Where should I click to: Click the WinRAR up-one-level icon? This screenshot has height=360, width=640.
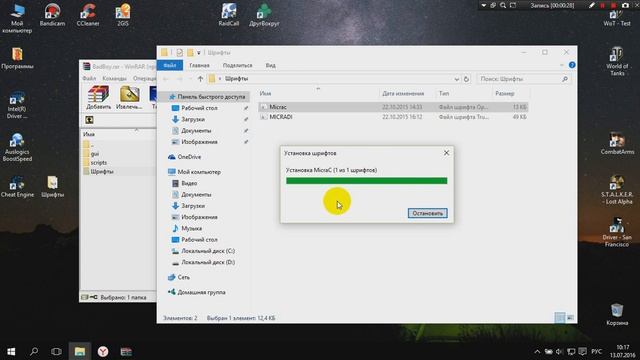click(89, 120)
